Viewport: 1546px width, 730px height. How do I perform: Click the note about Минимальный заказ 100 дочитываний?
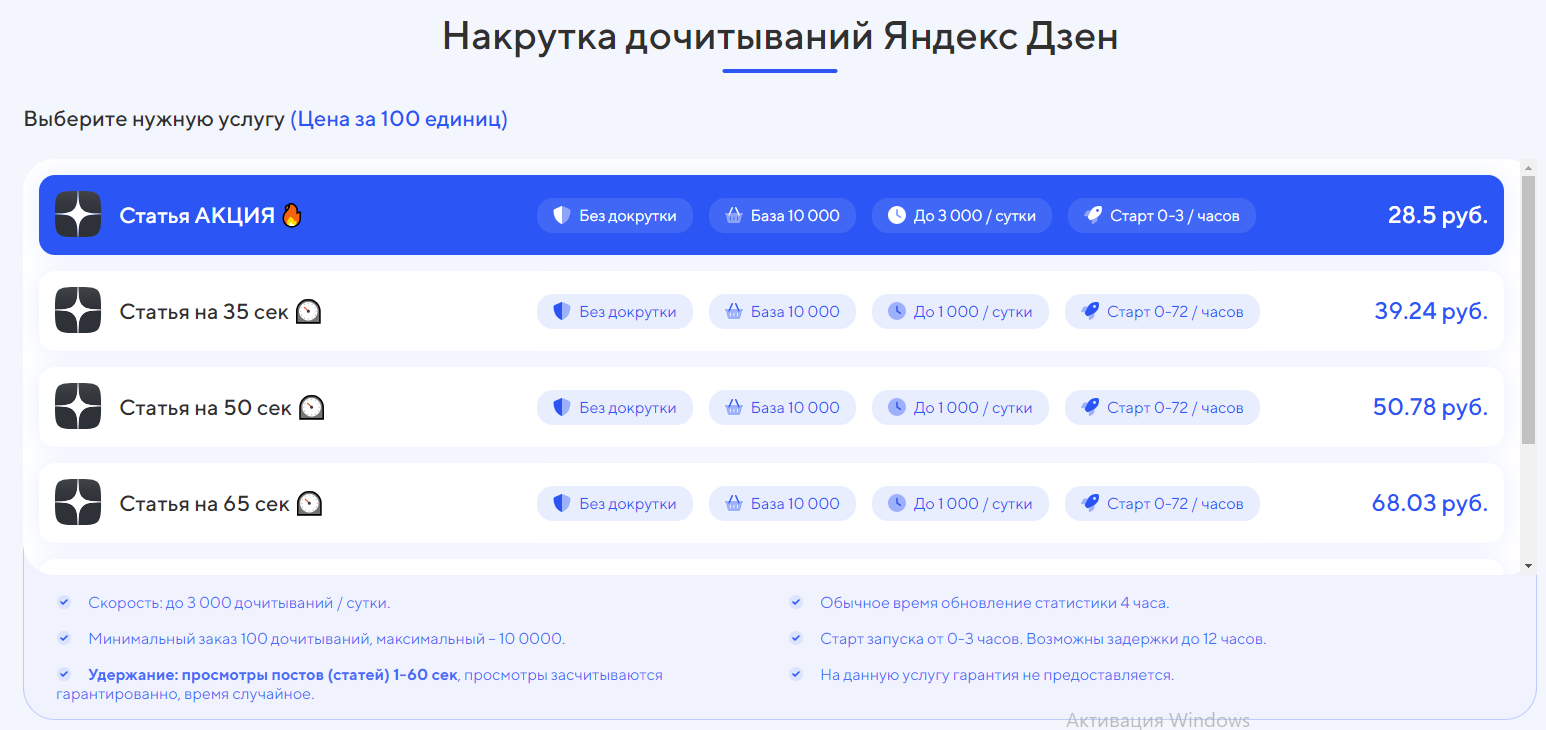[x=326, y=639]
